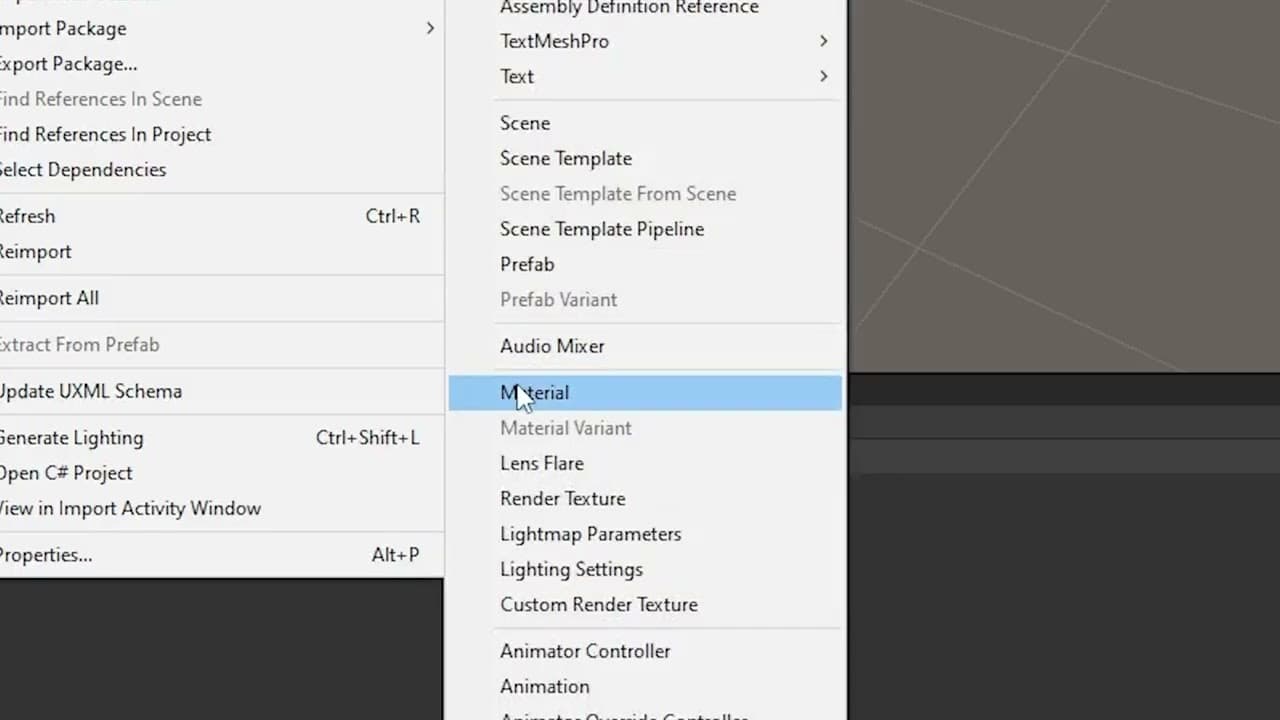1280x720 pixels.
Task: Add an Audio Mixer asset
Action: point(552,346)
